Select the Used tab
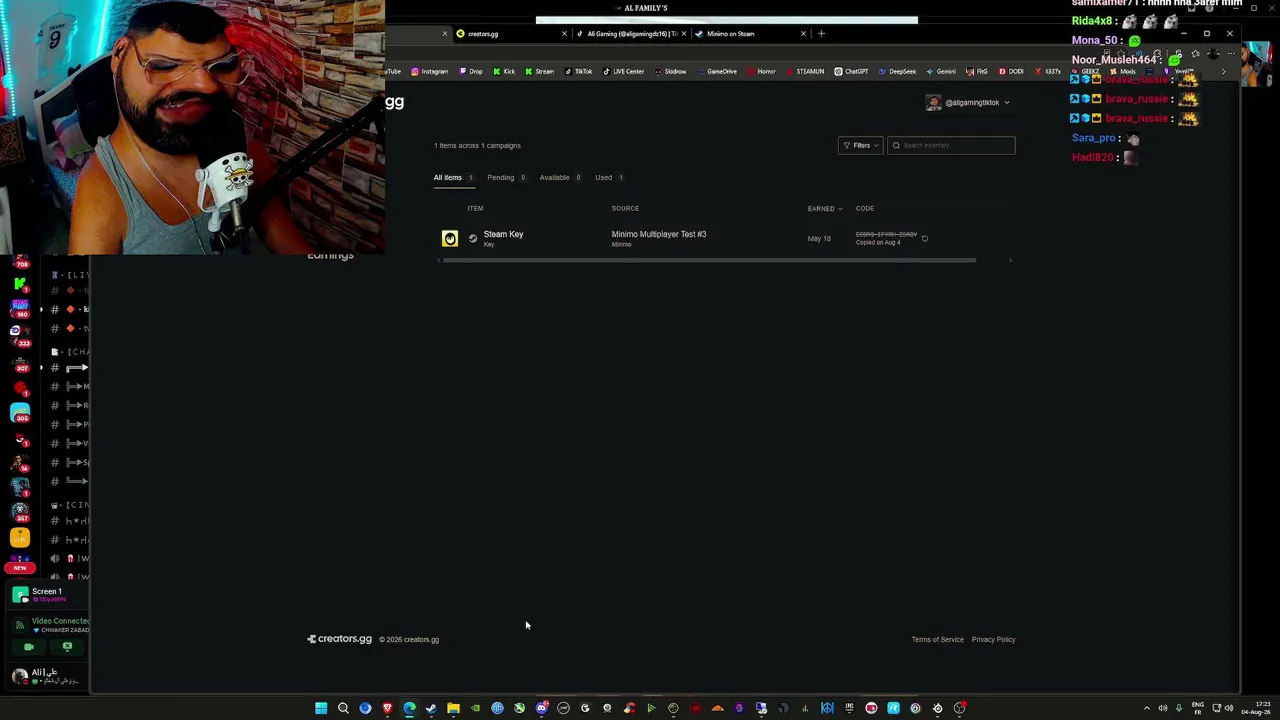This screenshot has width=1280, height=720. click(x=609, y=178)
